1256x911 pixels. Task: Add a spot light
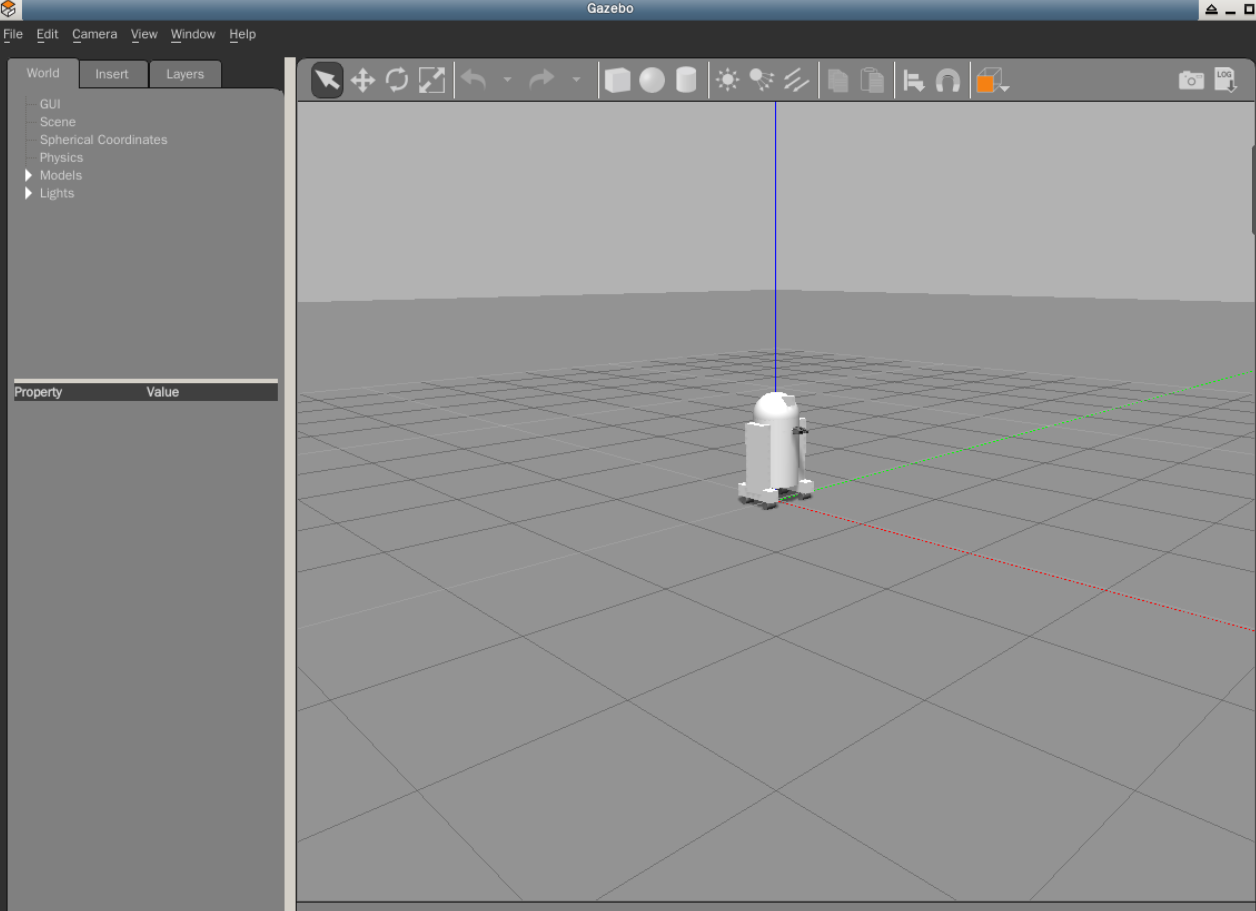point(762,81)
